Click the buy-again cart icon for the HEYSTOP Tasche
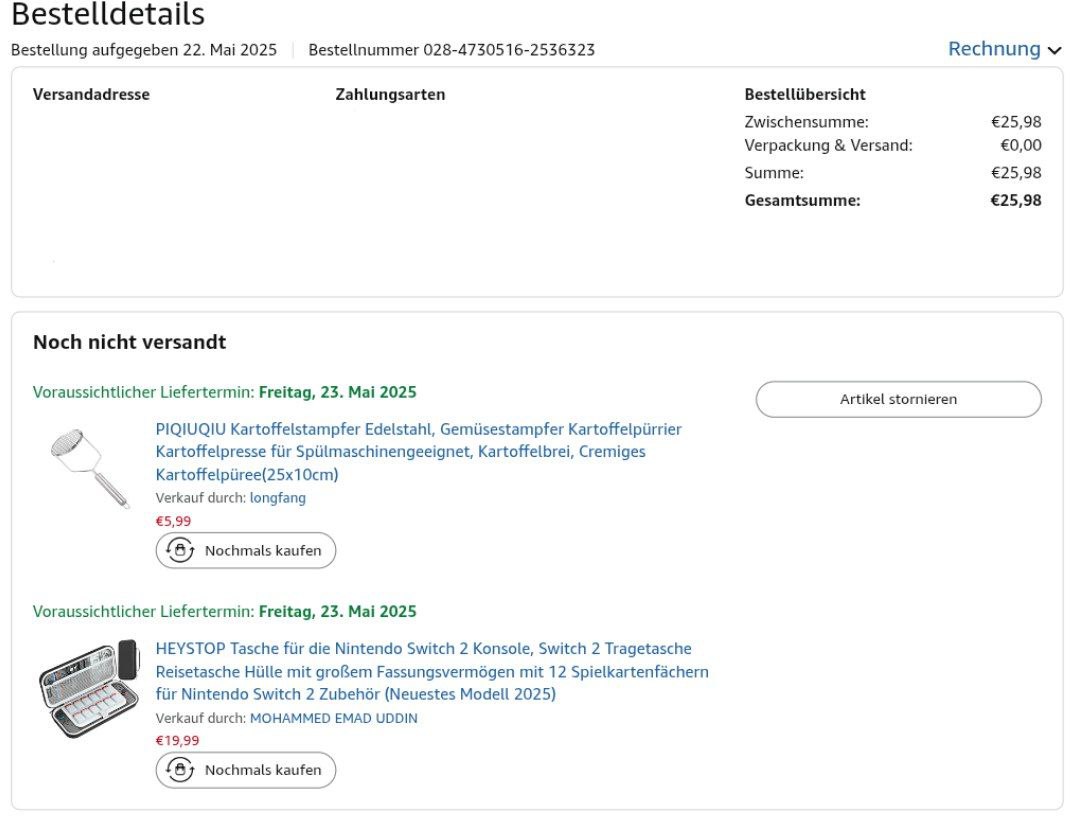The height and width of the screenshot is (816, 1080). 180,770
